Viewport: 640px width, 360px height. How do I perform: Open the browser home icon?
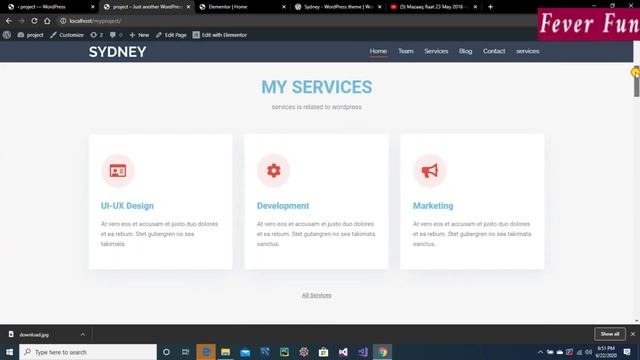(47, 21)
